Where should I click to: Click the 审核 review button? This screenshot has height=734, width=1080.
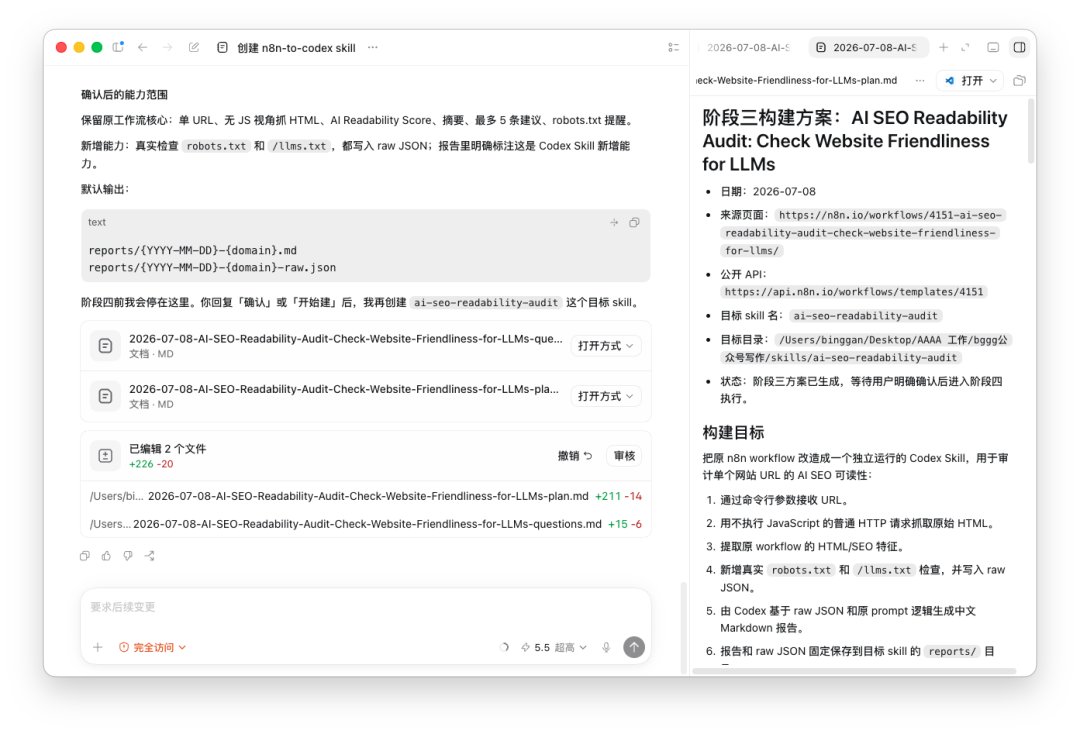[x=624, y=456]
